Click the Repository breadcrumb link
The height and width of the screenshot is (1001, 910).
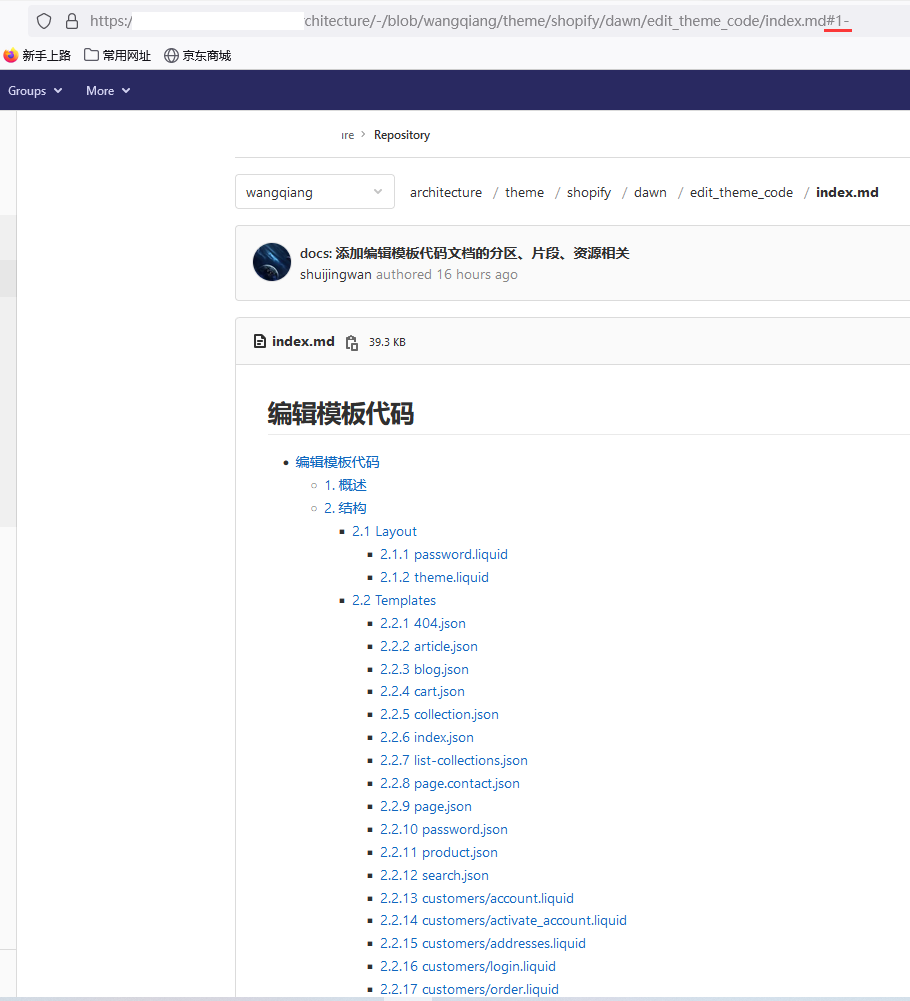point(402,135)
